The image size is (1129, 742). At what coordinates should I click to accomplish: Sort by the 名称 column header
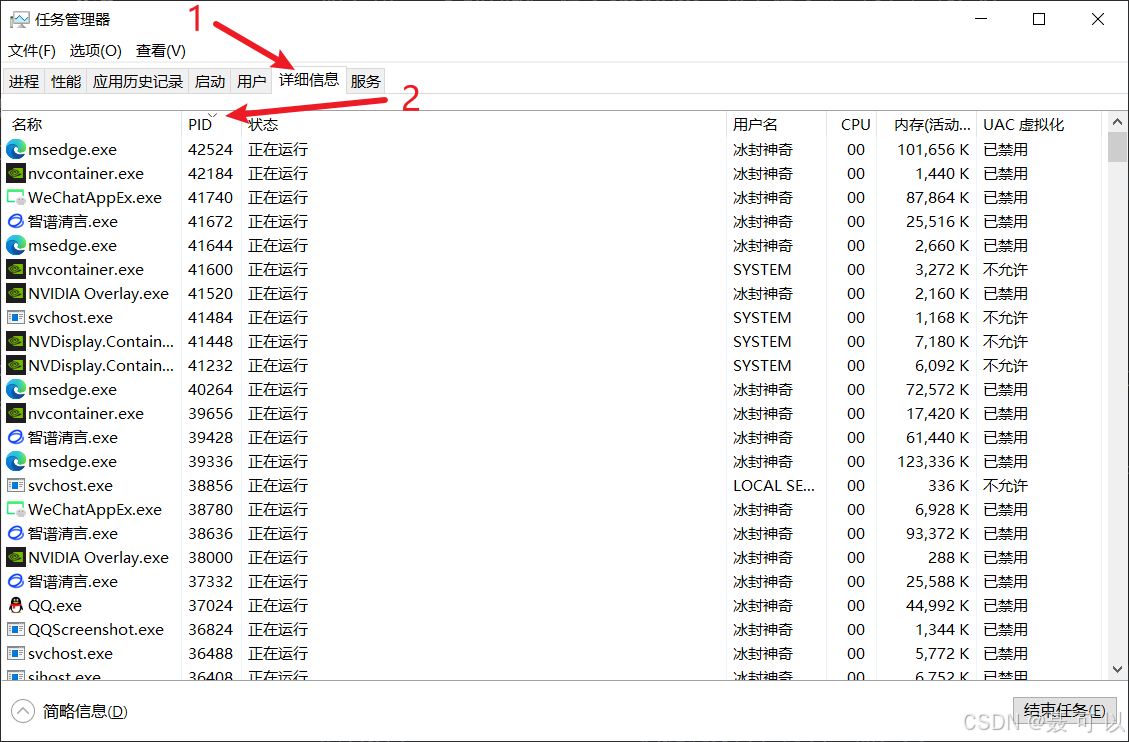[x=93, y=125]
